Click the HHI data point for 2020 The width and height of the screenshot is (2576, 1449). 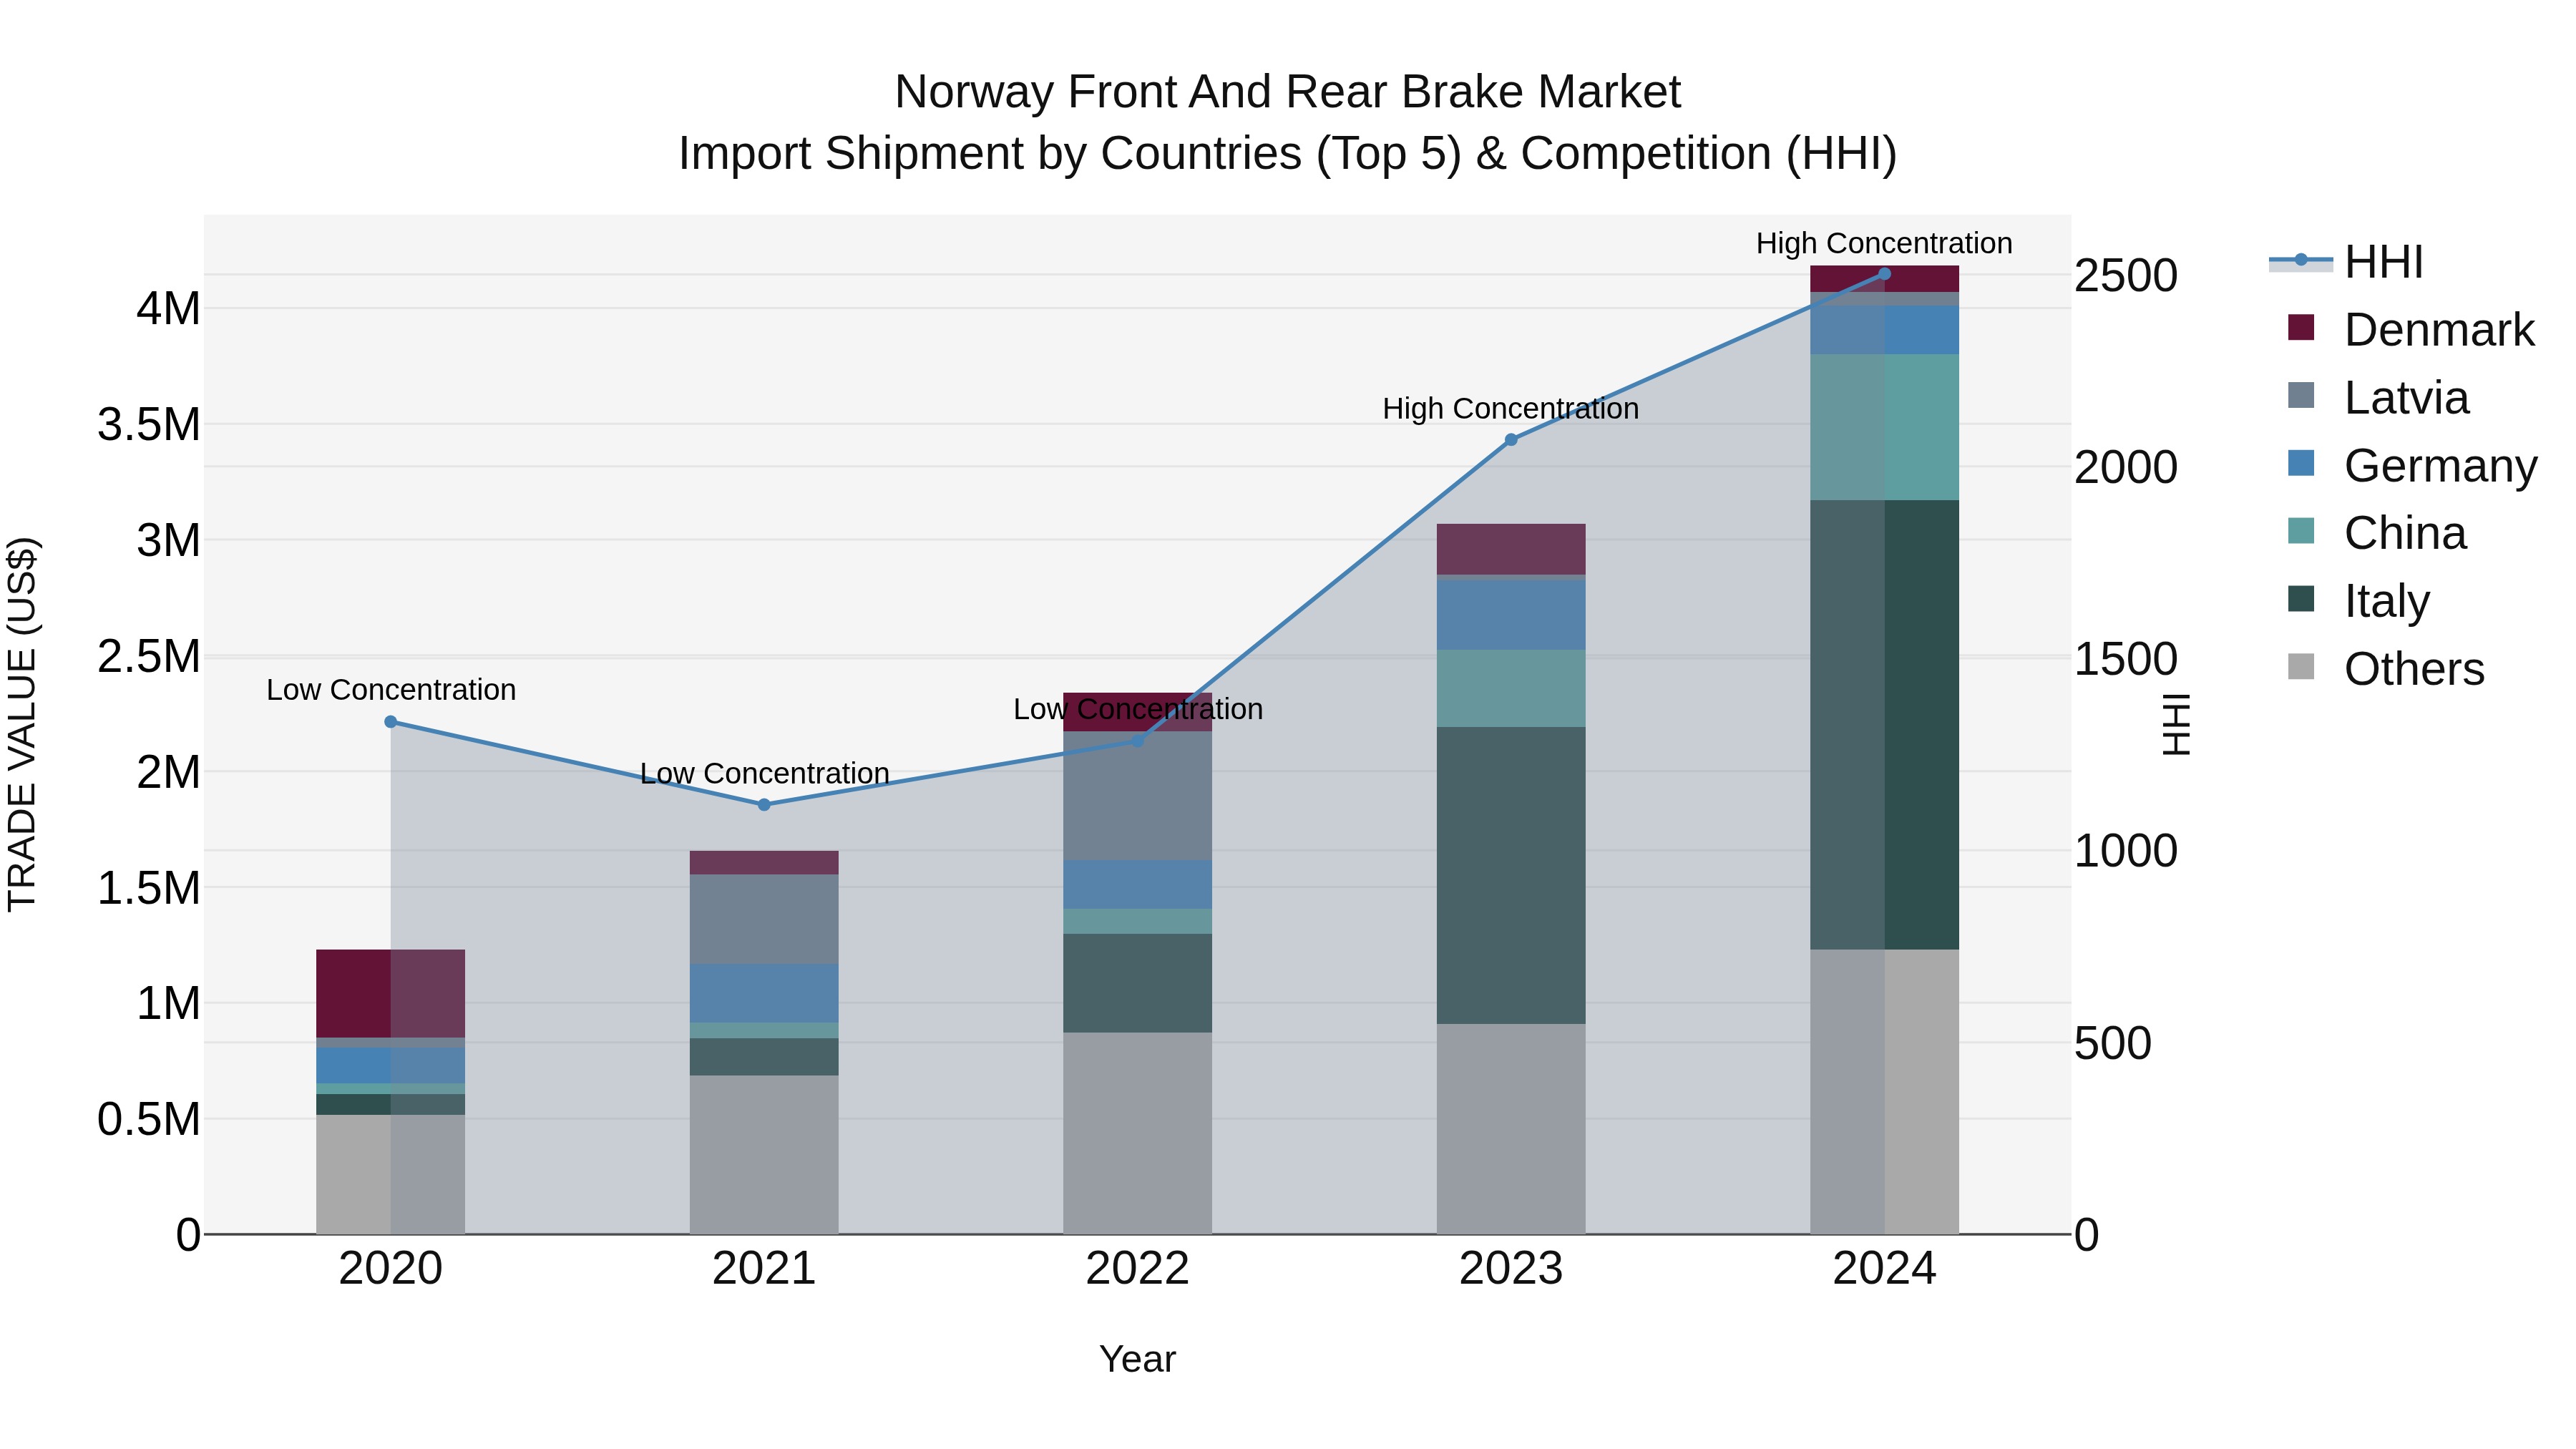(391, 722)
